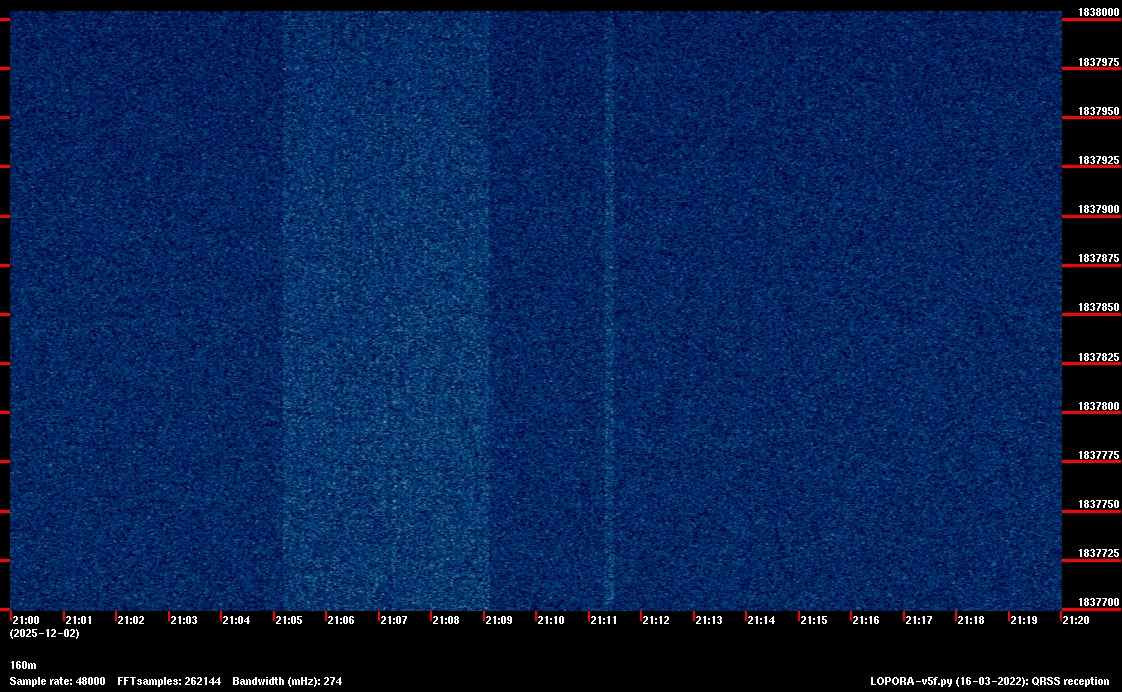This screenshot has width=1122, height=692.
Task: Click the 21:01 time label
Action: [79, 620]
